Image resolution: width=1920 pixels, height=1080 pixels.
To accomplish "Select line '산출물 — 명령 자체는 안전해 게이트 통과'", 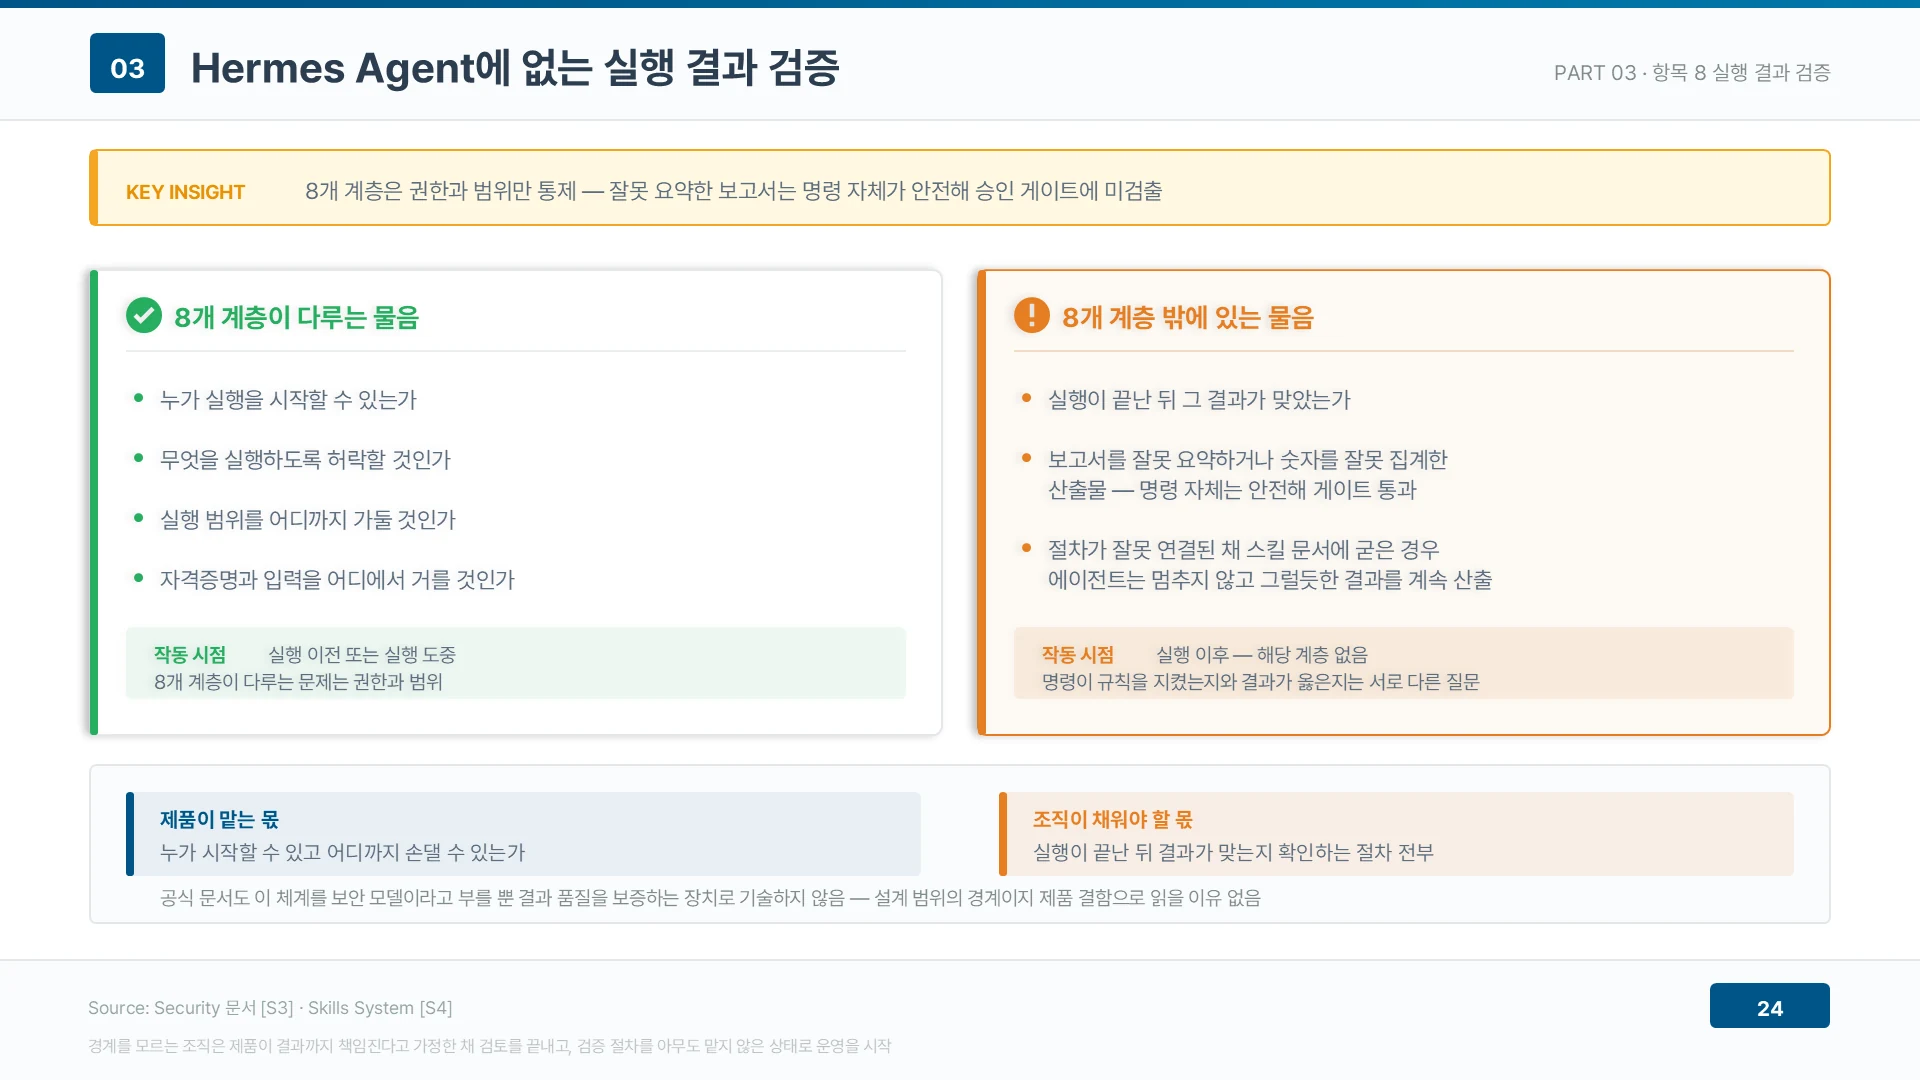I will point(1232,490).
